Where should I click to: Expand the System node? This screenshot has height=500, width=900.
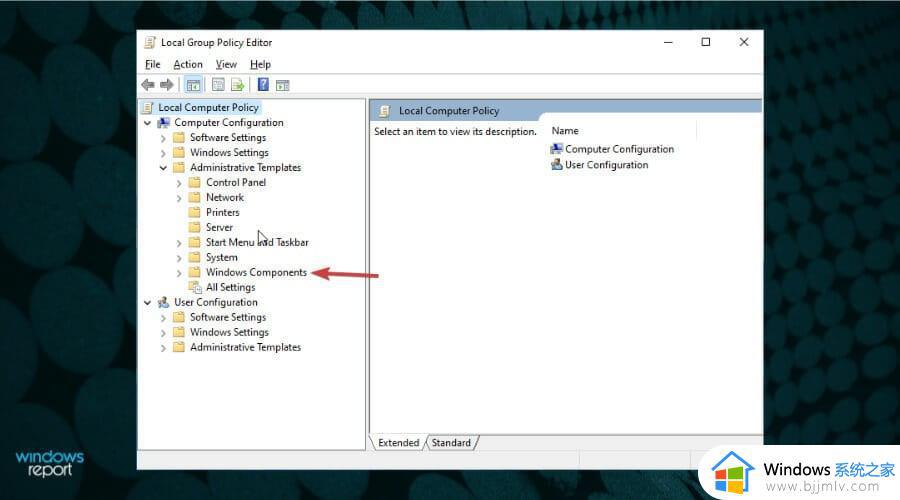coord(179,258)
